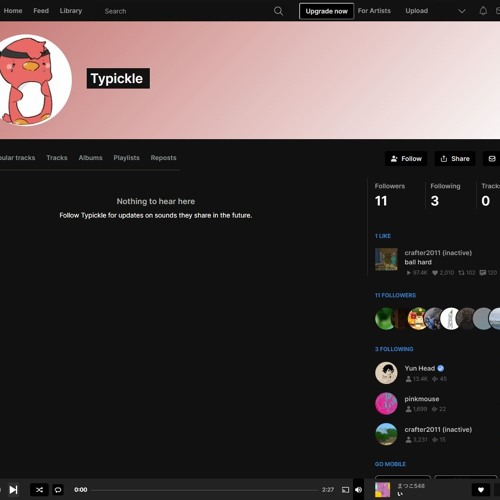
Task: Open the cast to device icon
Action: tap(345, 490)
